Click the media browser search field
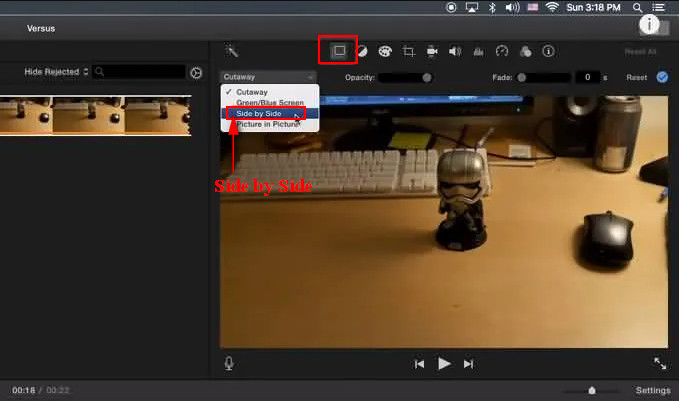 pos(139,71)
